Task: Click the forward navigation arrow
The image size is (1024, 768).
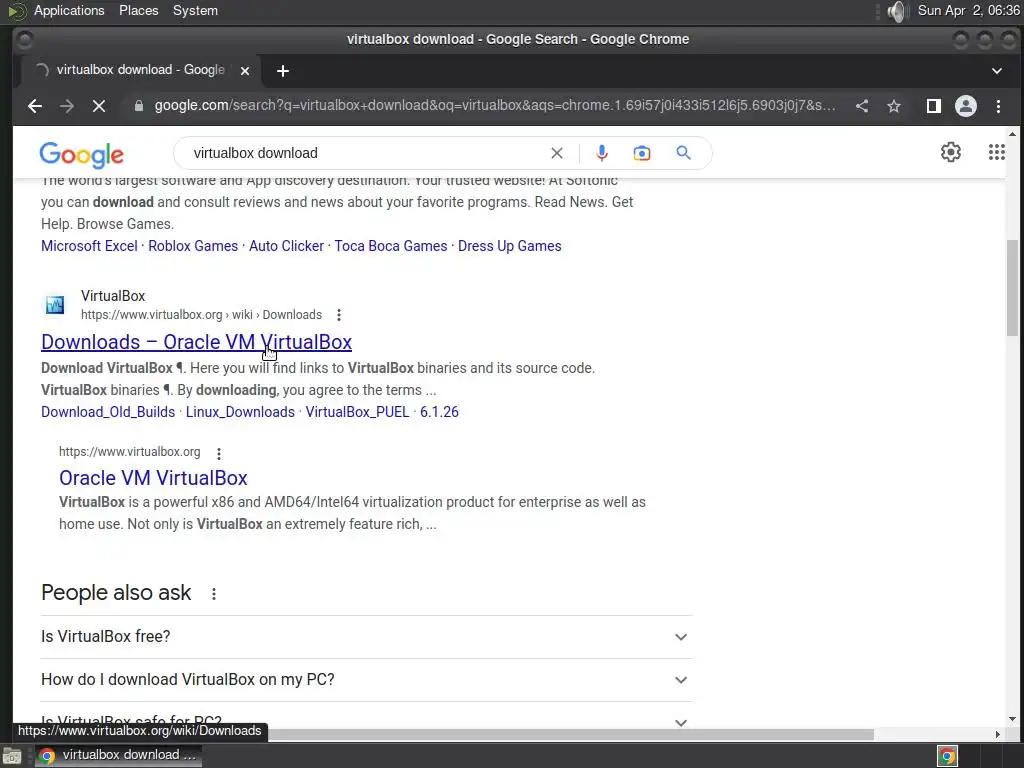Action: [x=67, y=106]
